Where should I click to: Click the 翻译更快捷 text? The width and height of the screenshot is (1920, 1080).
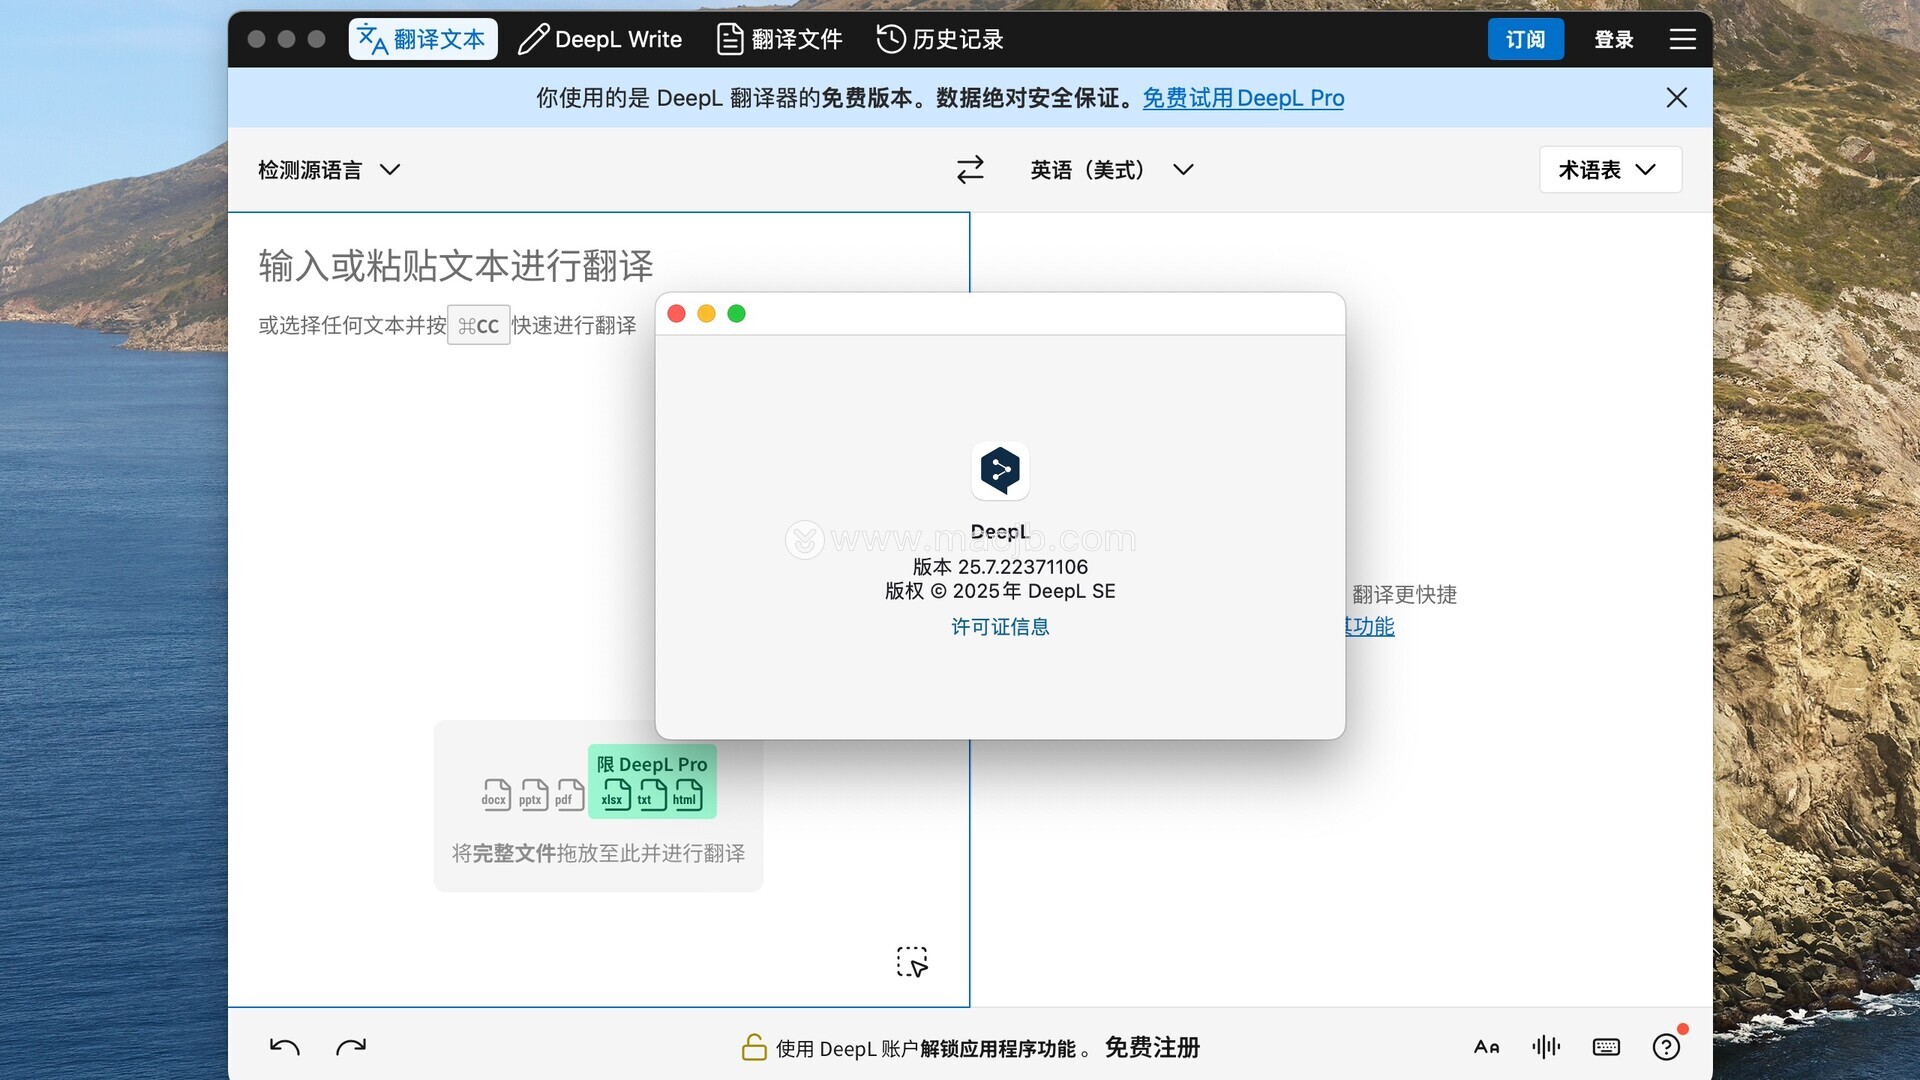[1404, 595]
